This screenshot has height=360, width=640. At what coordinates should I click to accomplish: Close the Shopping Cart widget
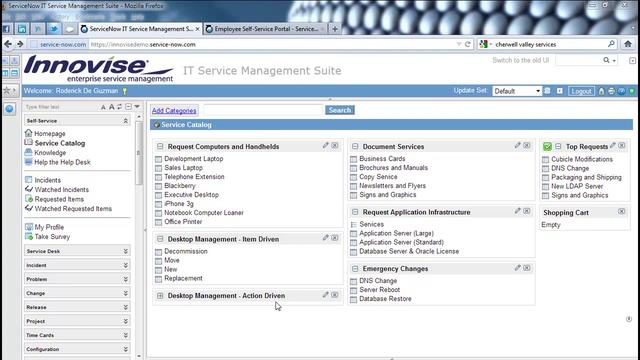(622, 211)
